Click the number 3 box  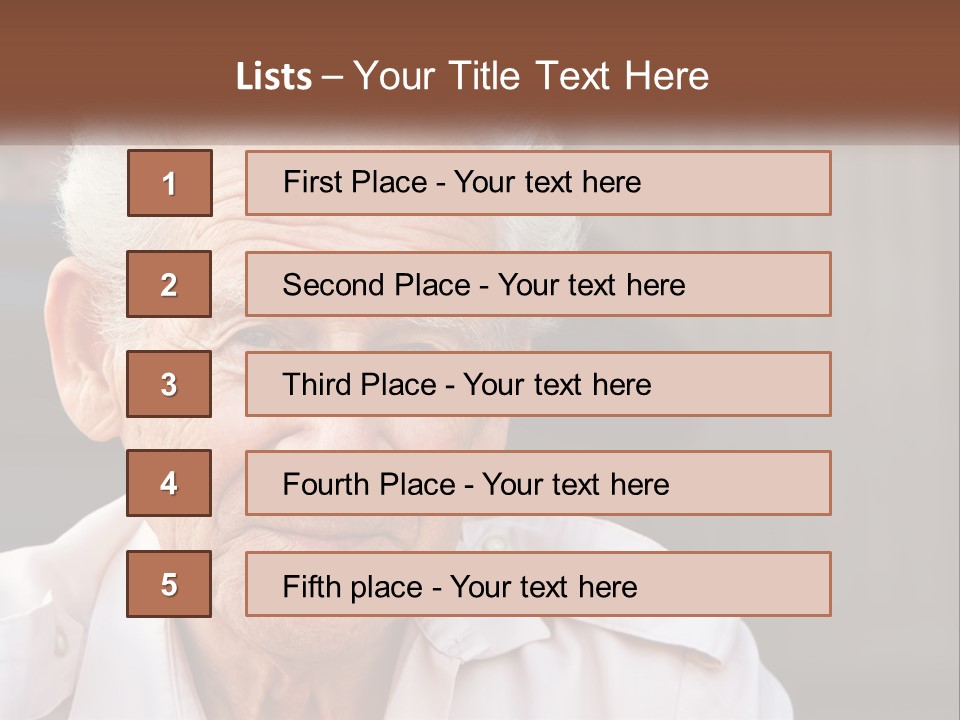(169, 384)
